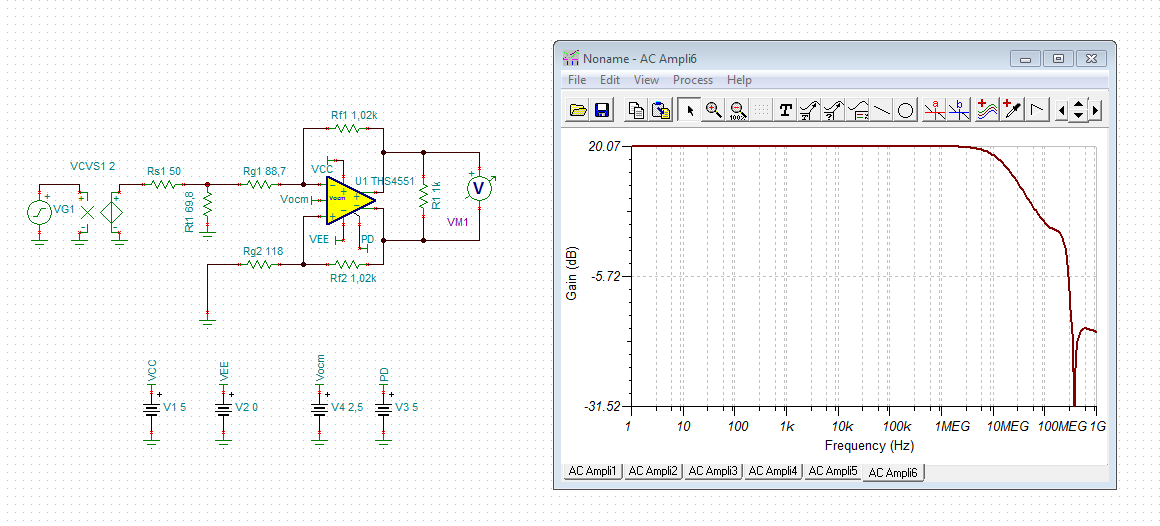The width and height of the screenshot is (1160, 526).
Task: Click the 'Frequency (Hz)' axis label
Action: pyautogui.click(x=869, y=446)
